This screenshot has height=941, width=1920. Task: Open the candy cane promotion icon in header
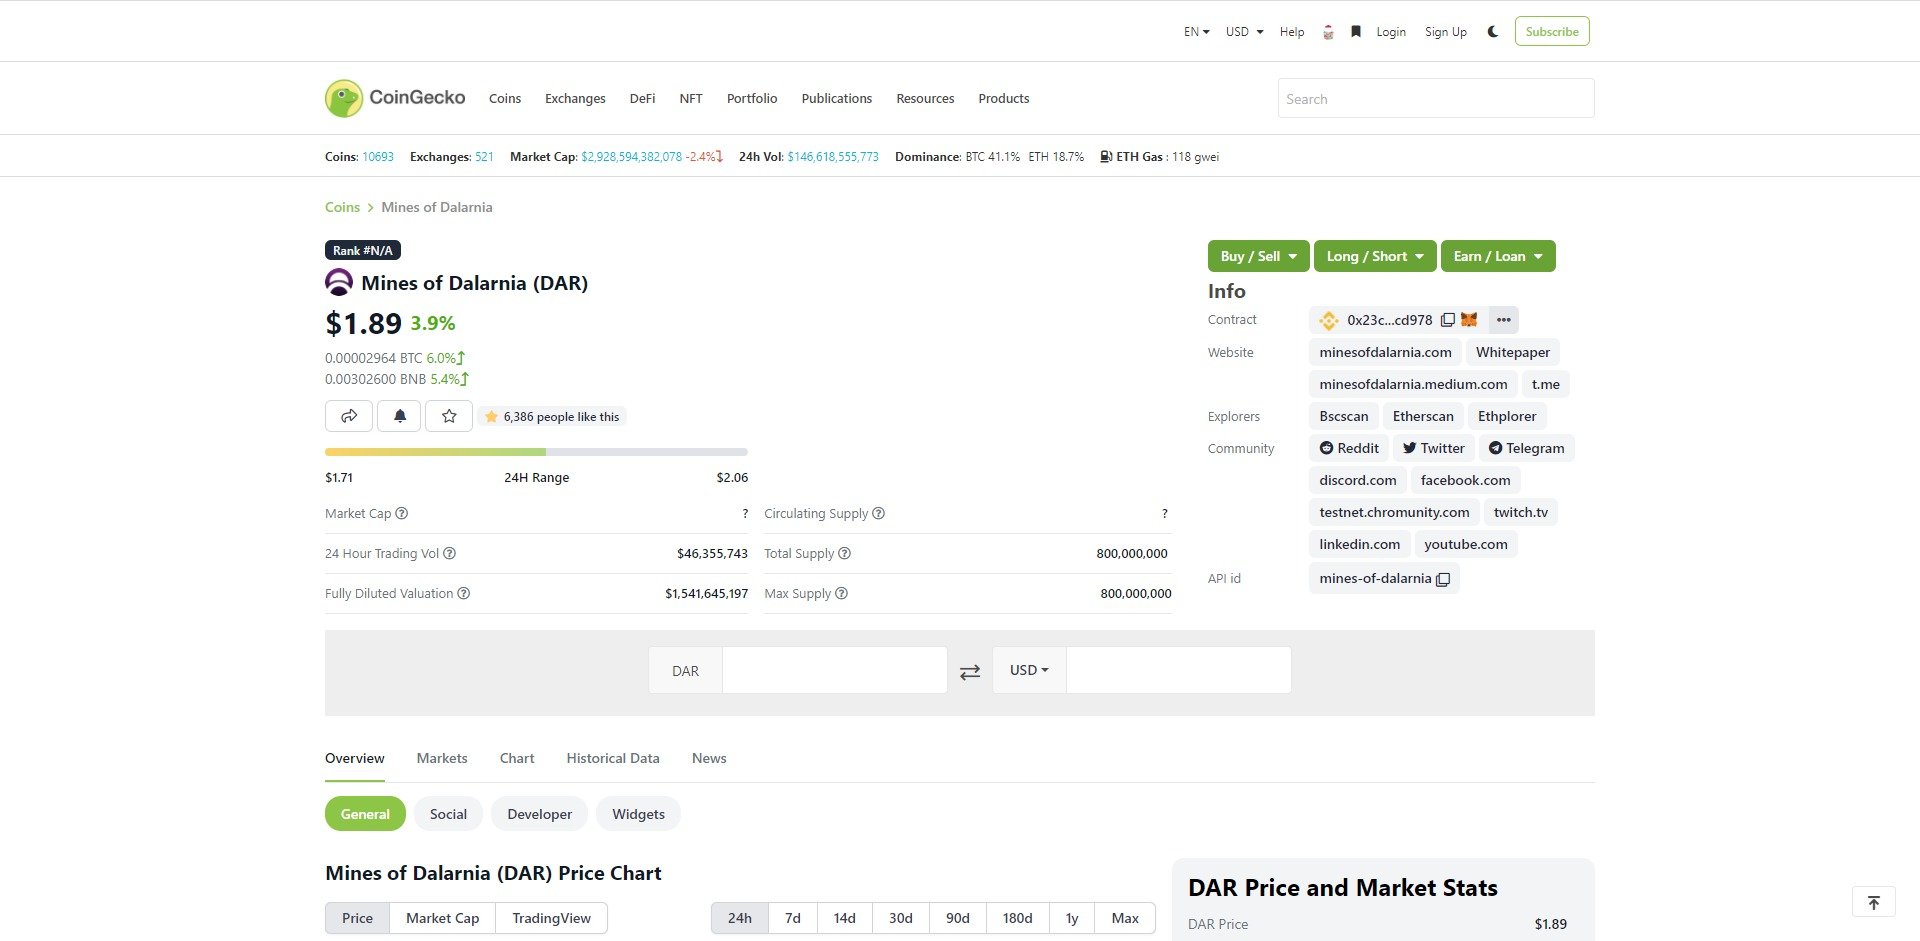(x=1328, y=31)
